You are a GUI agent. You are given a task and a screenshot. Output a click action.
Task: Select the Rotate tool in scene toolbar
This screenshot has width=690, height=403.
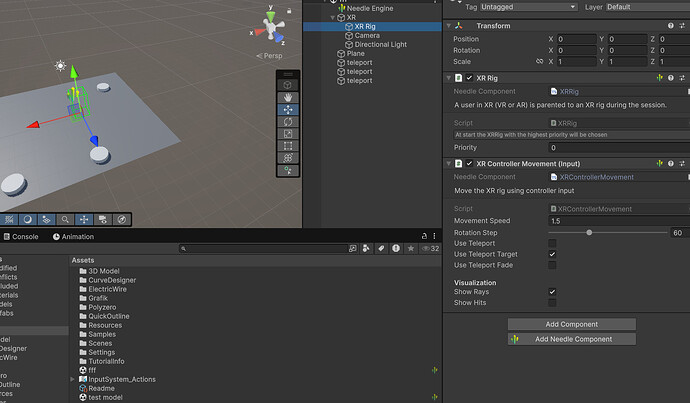tap(288, 122)
